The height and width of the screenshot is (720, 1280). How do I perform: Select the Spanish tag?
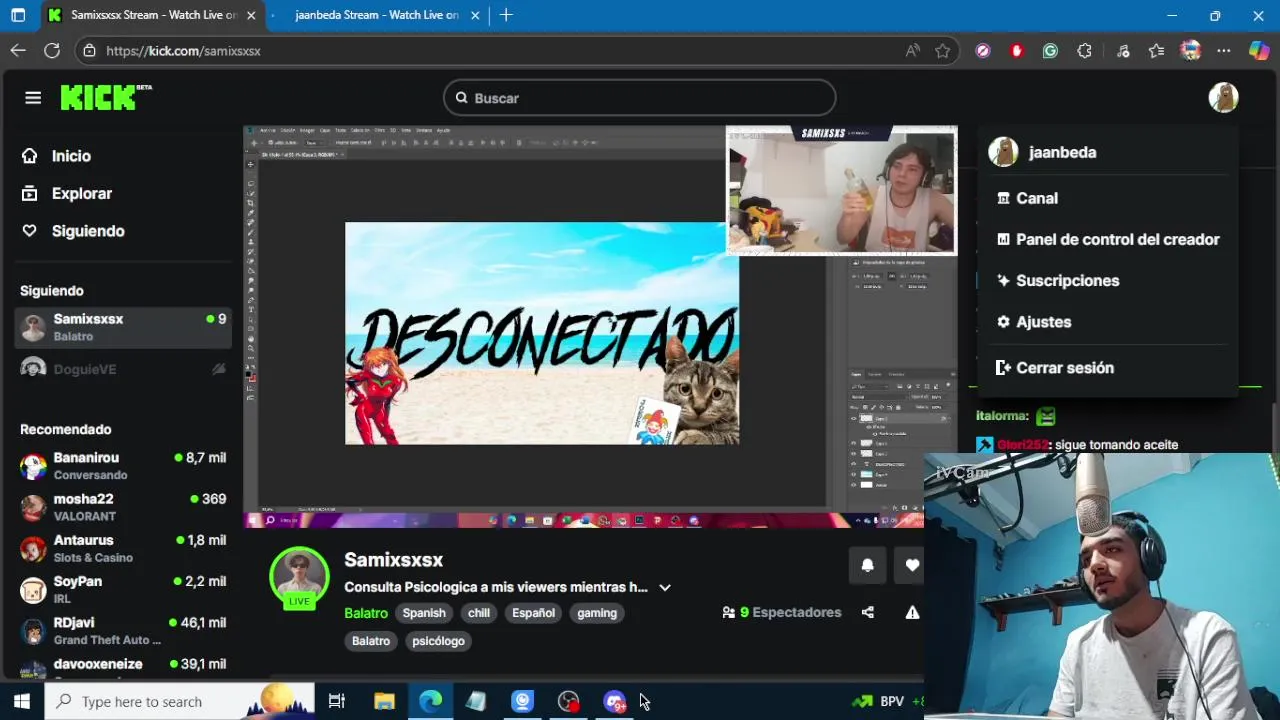click(424, 613)
